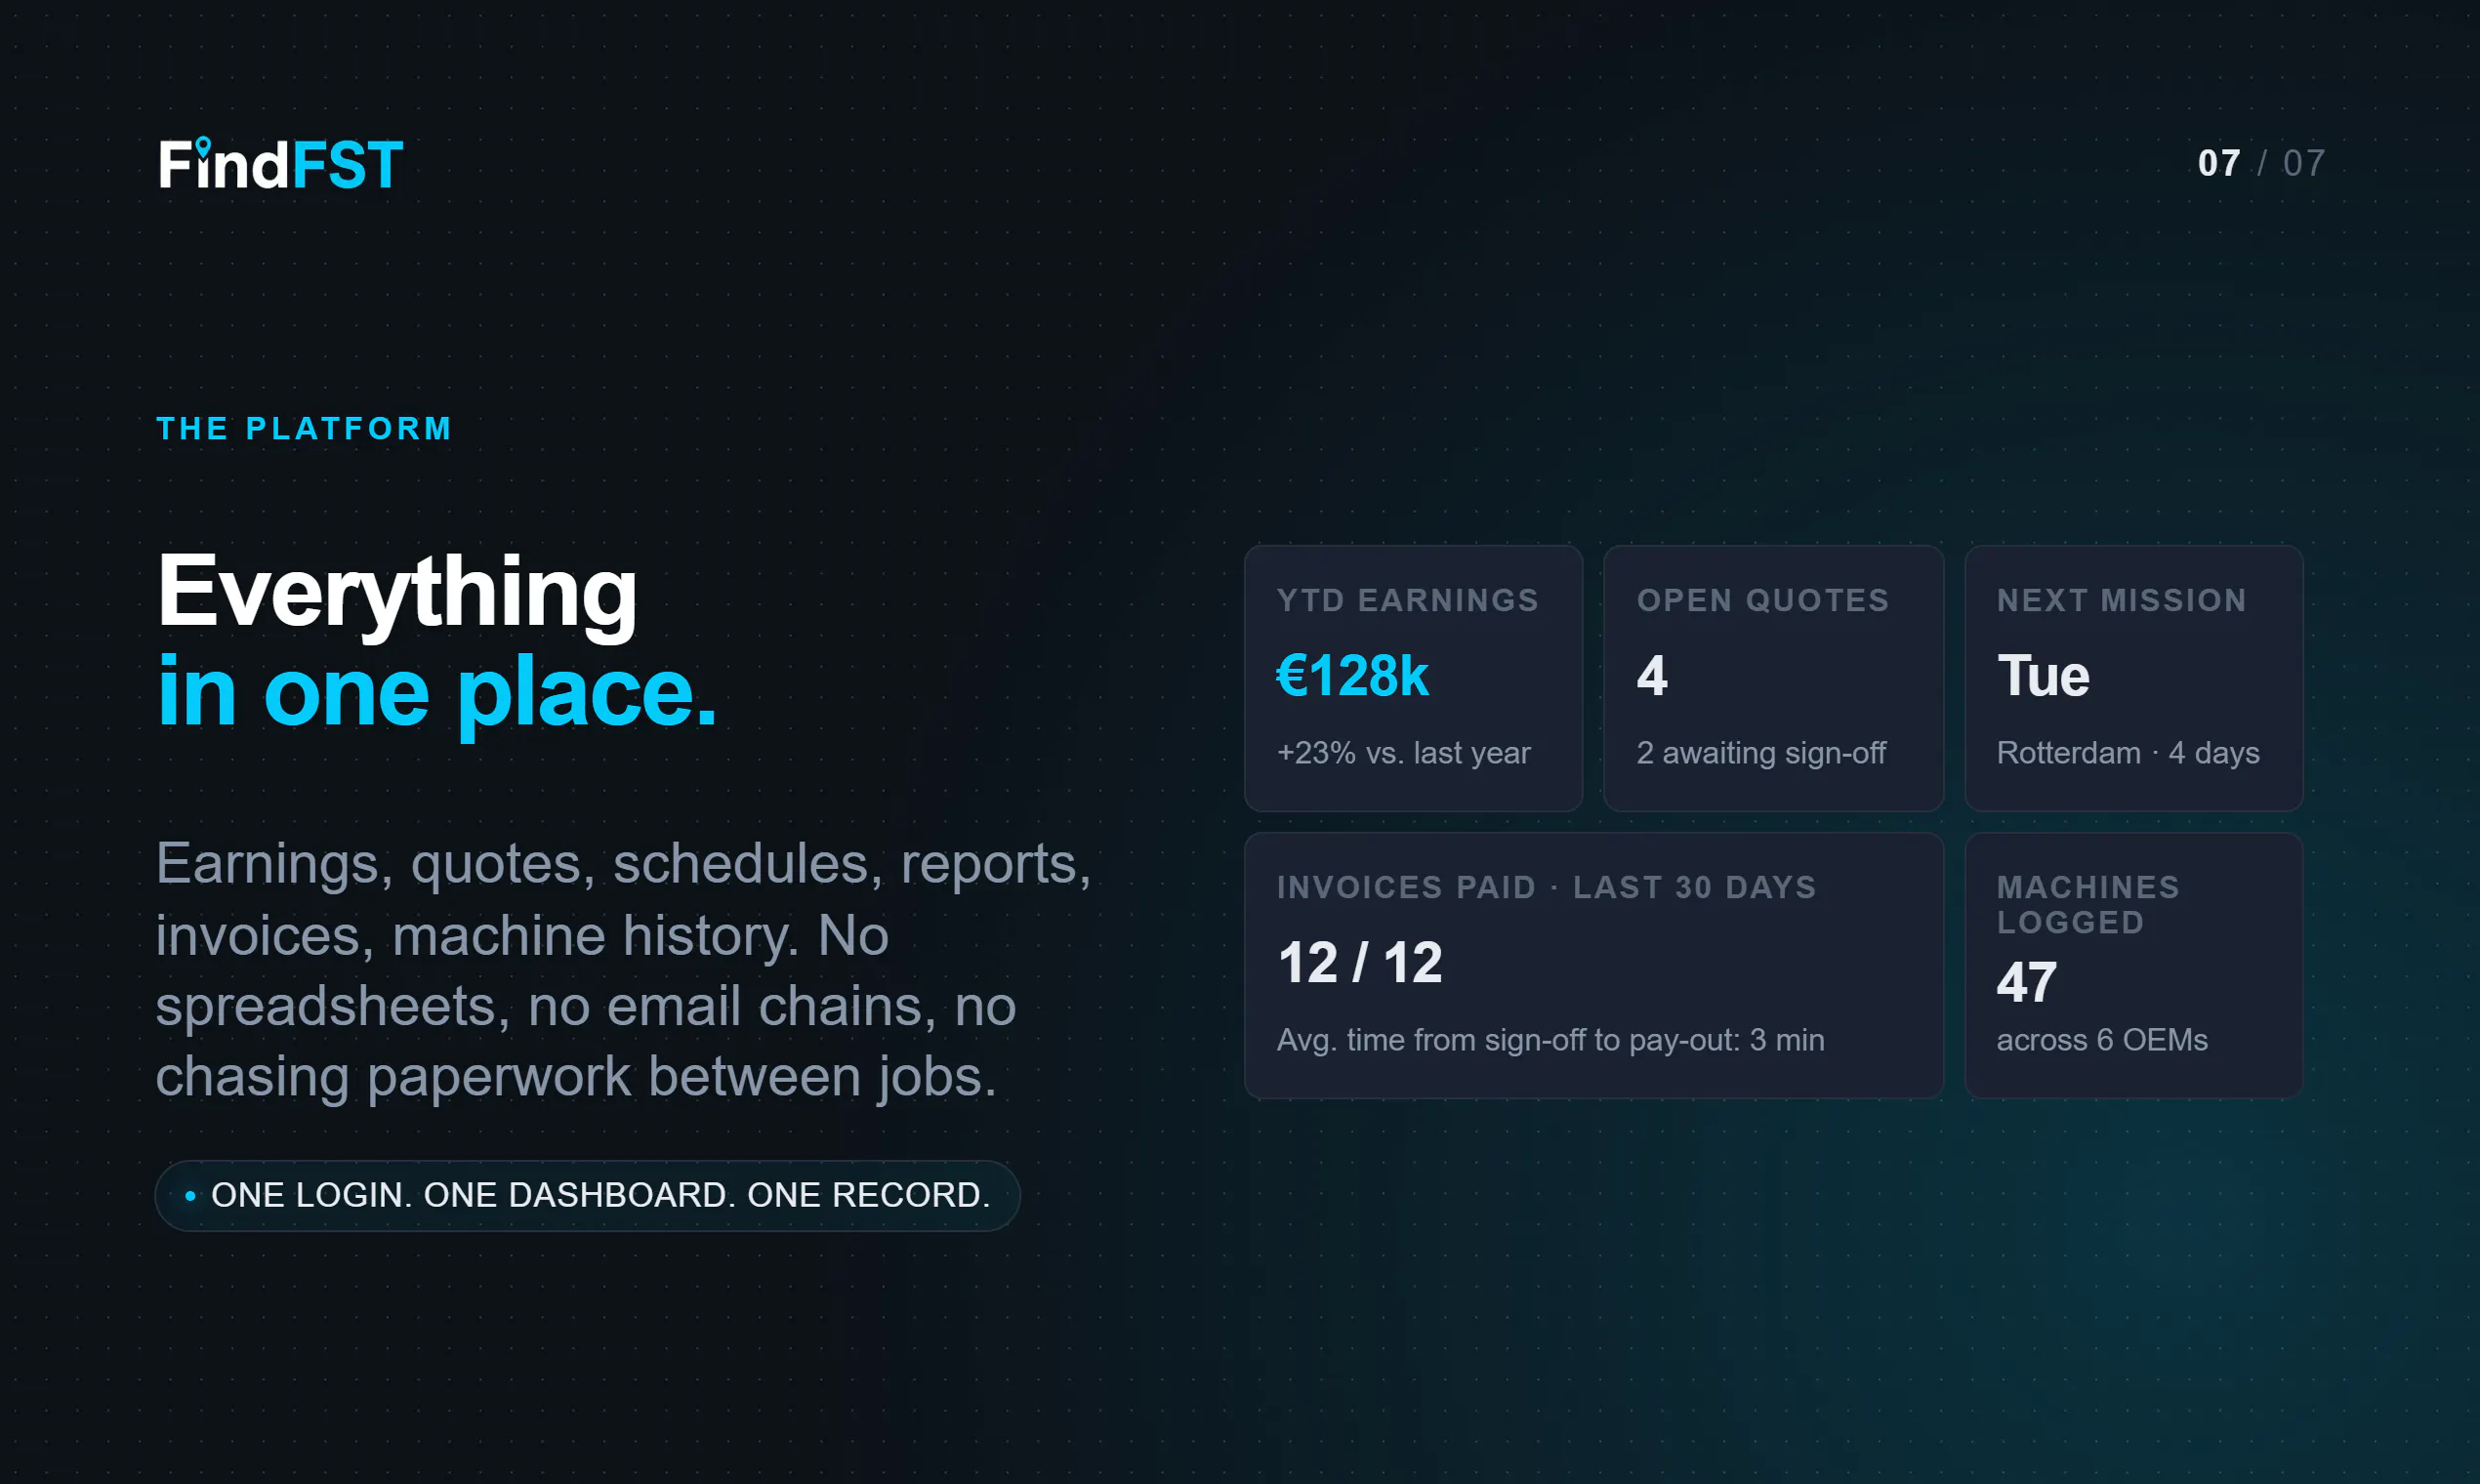This screenshot has height=1484, width=2480.
Task: Click the Rotterdam · 4 days text
Action: coord(2128,752)
